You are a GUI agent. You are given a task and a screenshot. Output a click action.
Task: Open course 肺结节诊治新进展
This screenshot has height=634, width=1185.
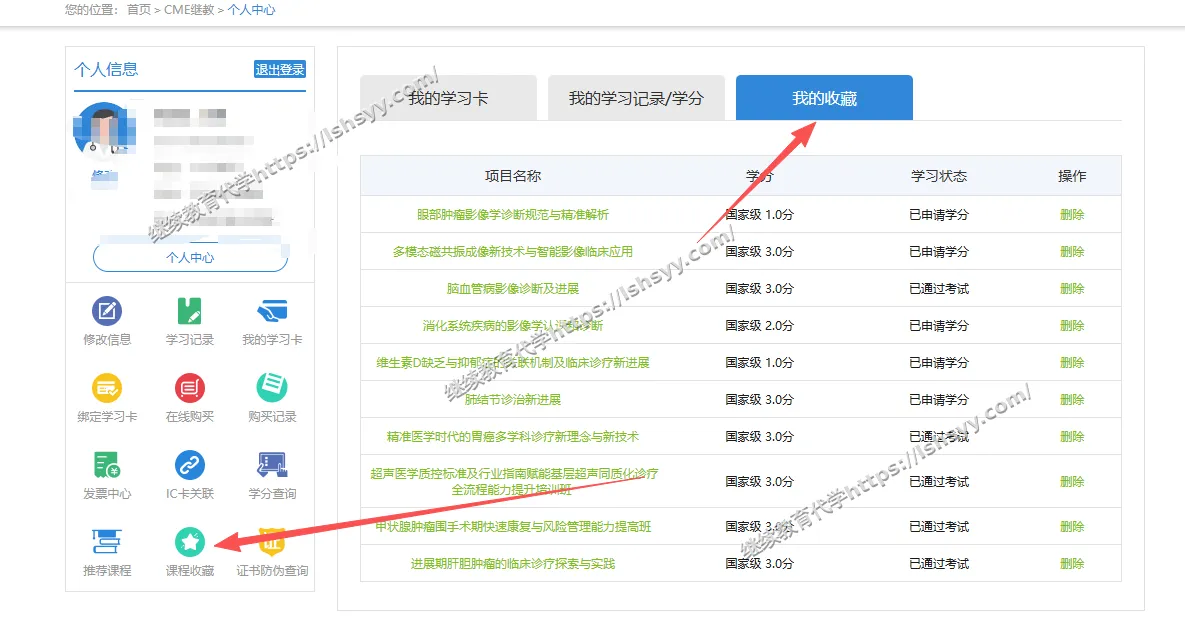(x=512, y=400)
